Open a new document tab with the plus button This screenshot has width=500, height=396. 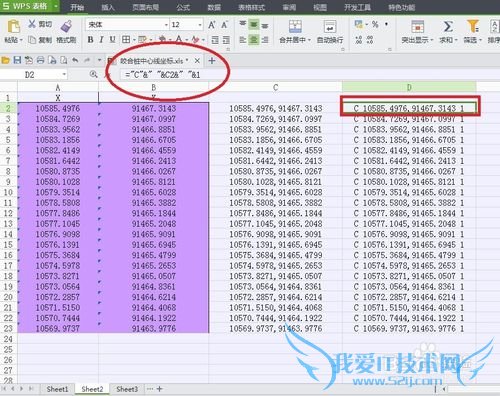pos(212,60)
